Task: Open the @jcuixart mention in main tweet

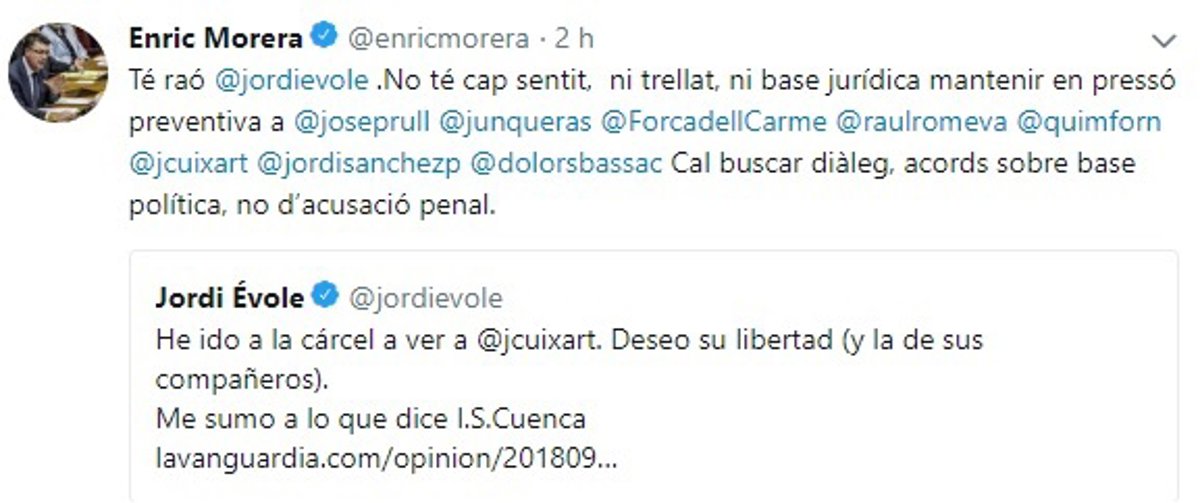Action: click(x=189, y=164)
